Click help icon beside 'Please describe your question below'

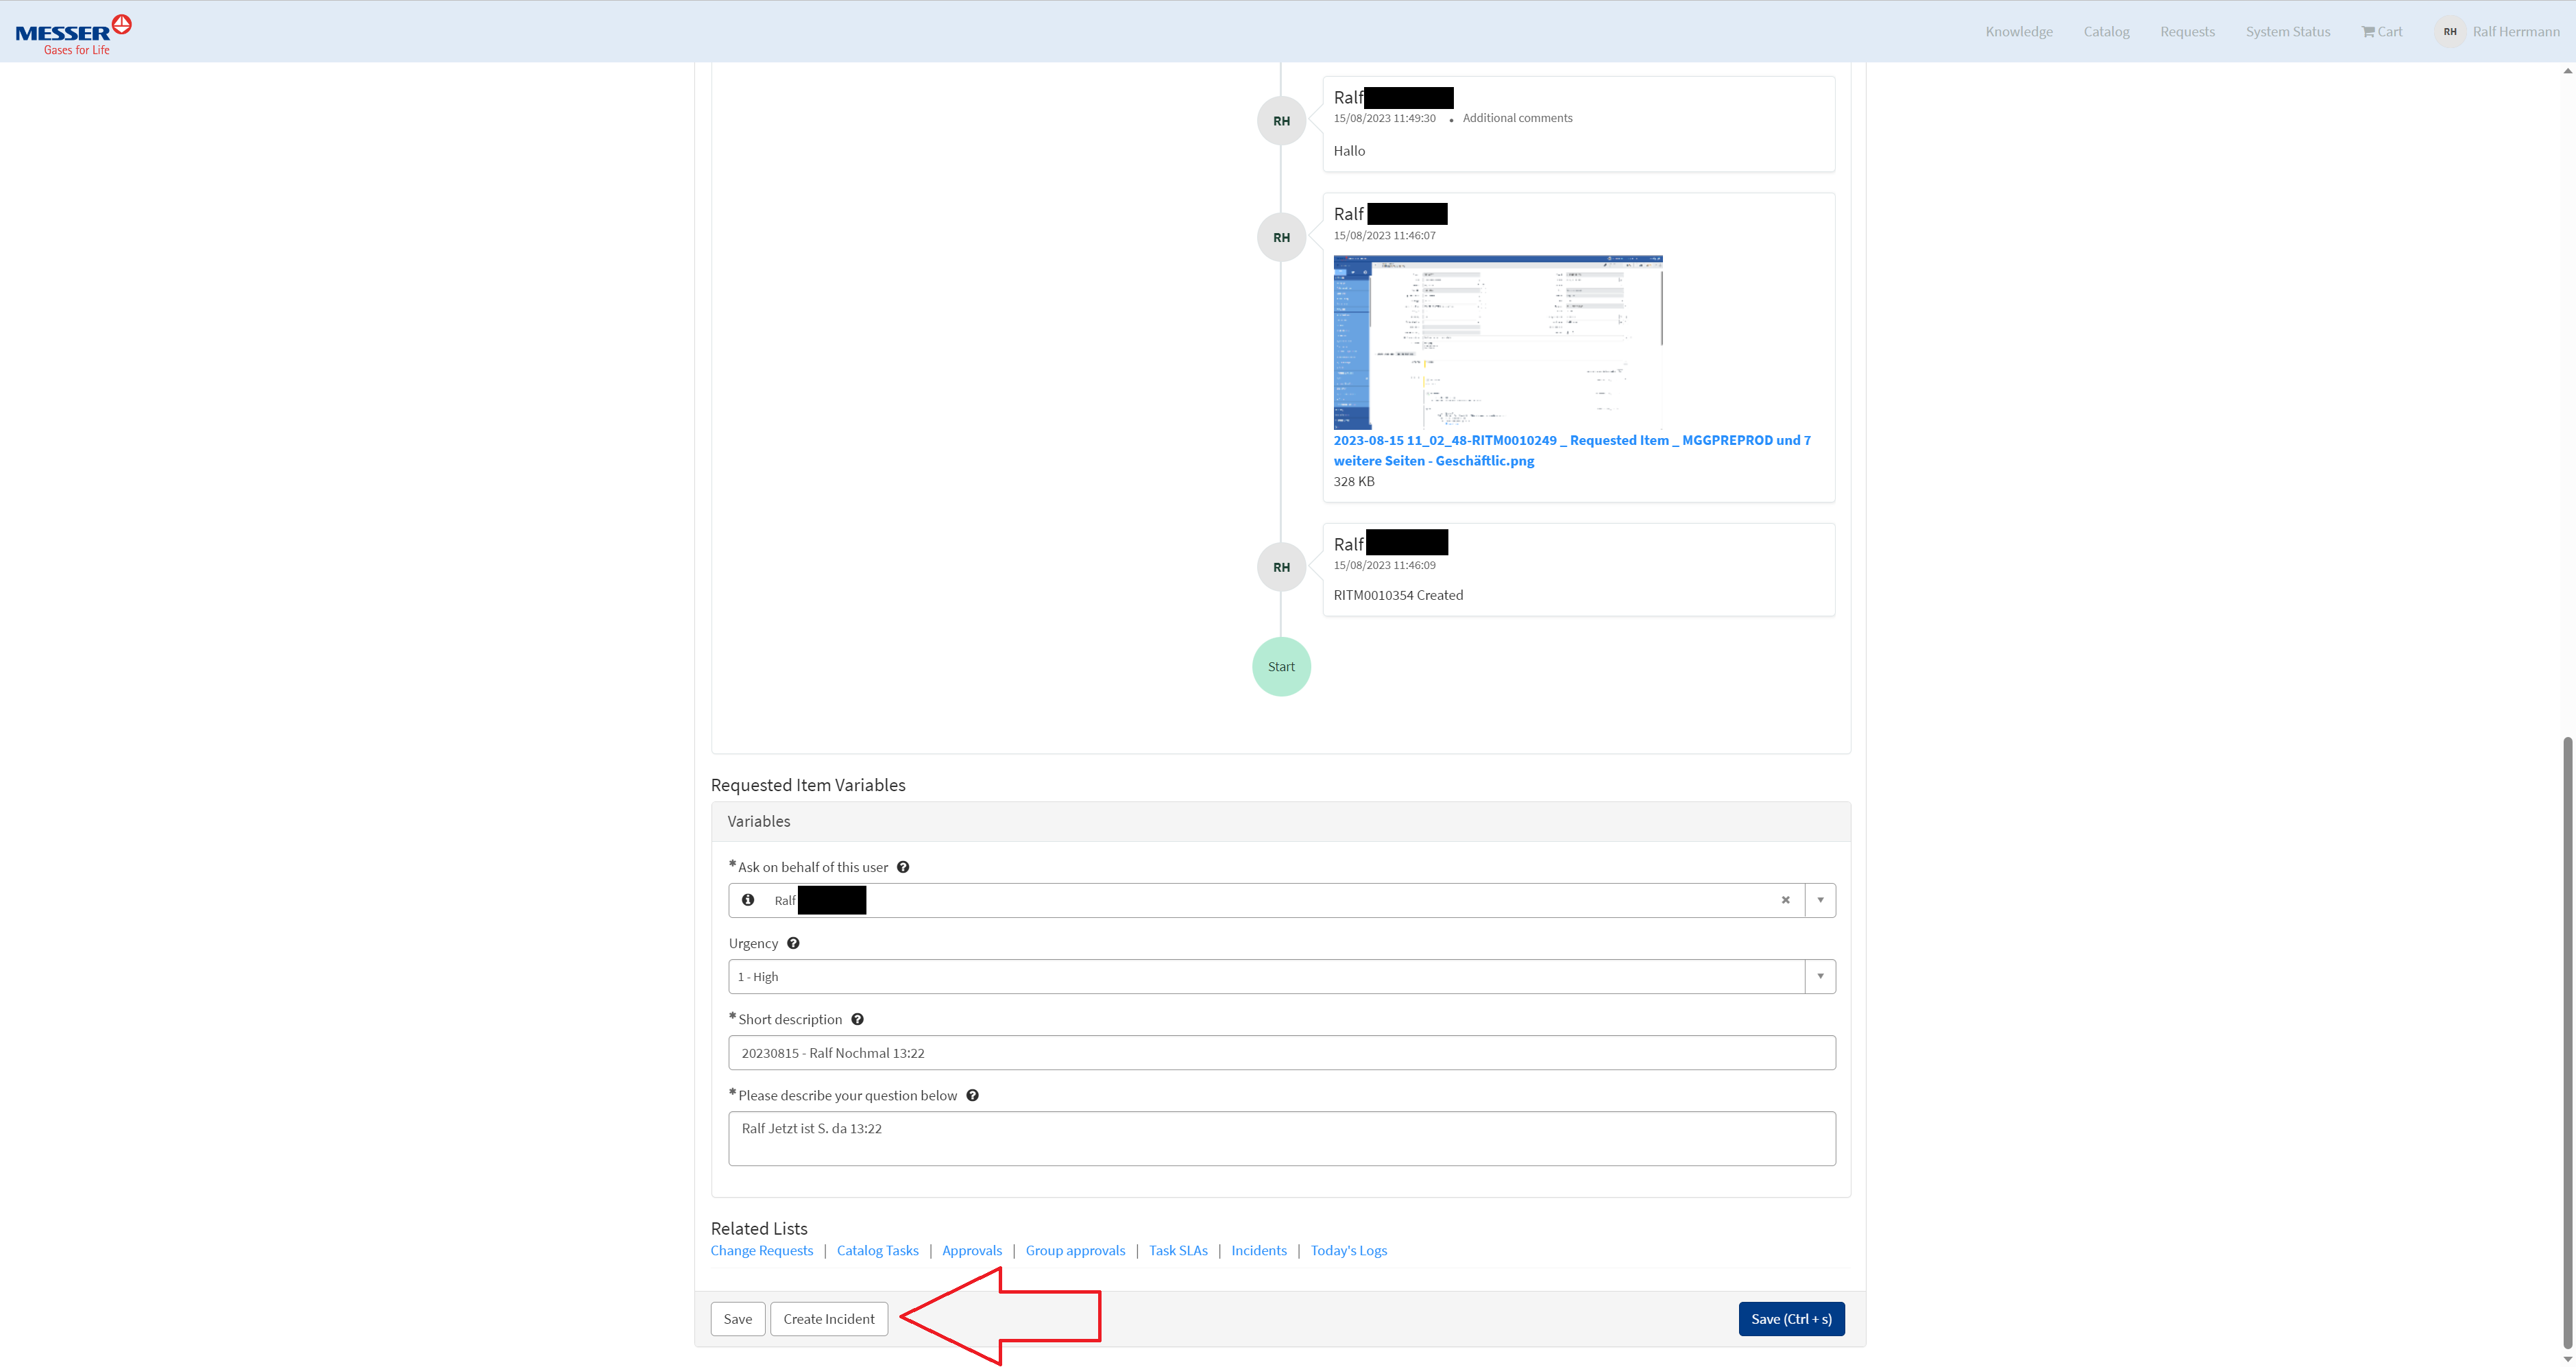972,1095
